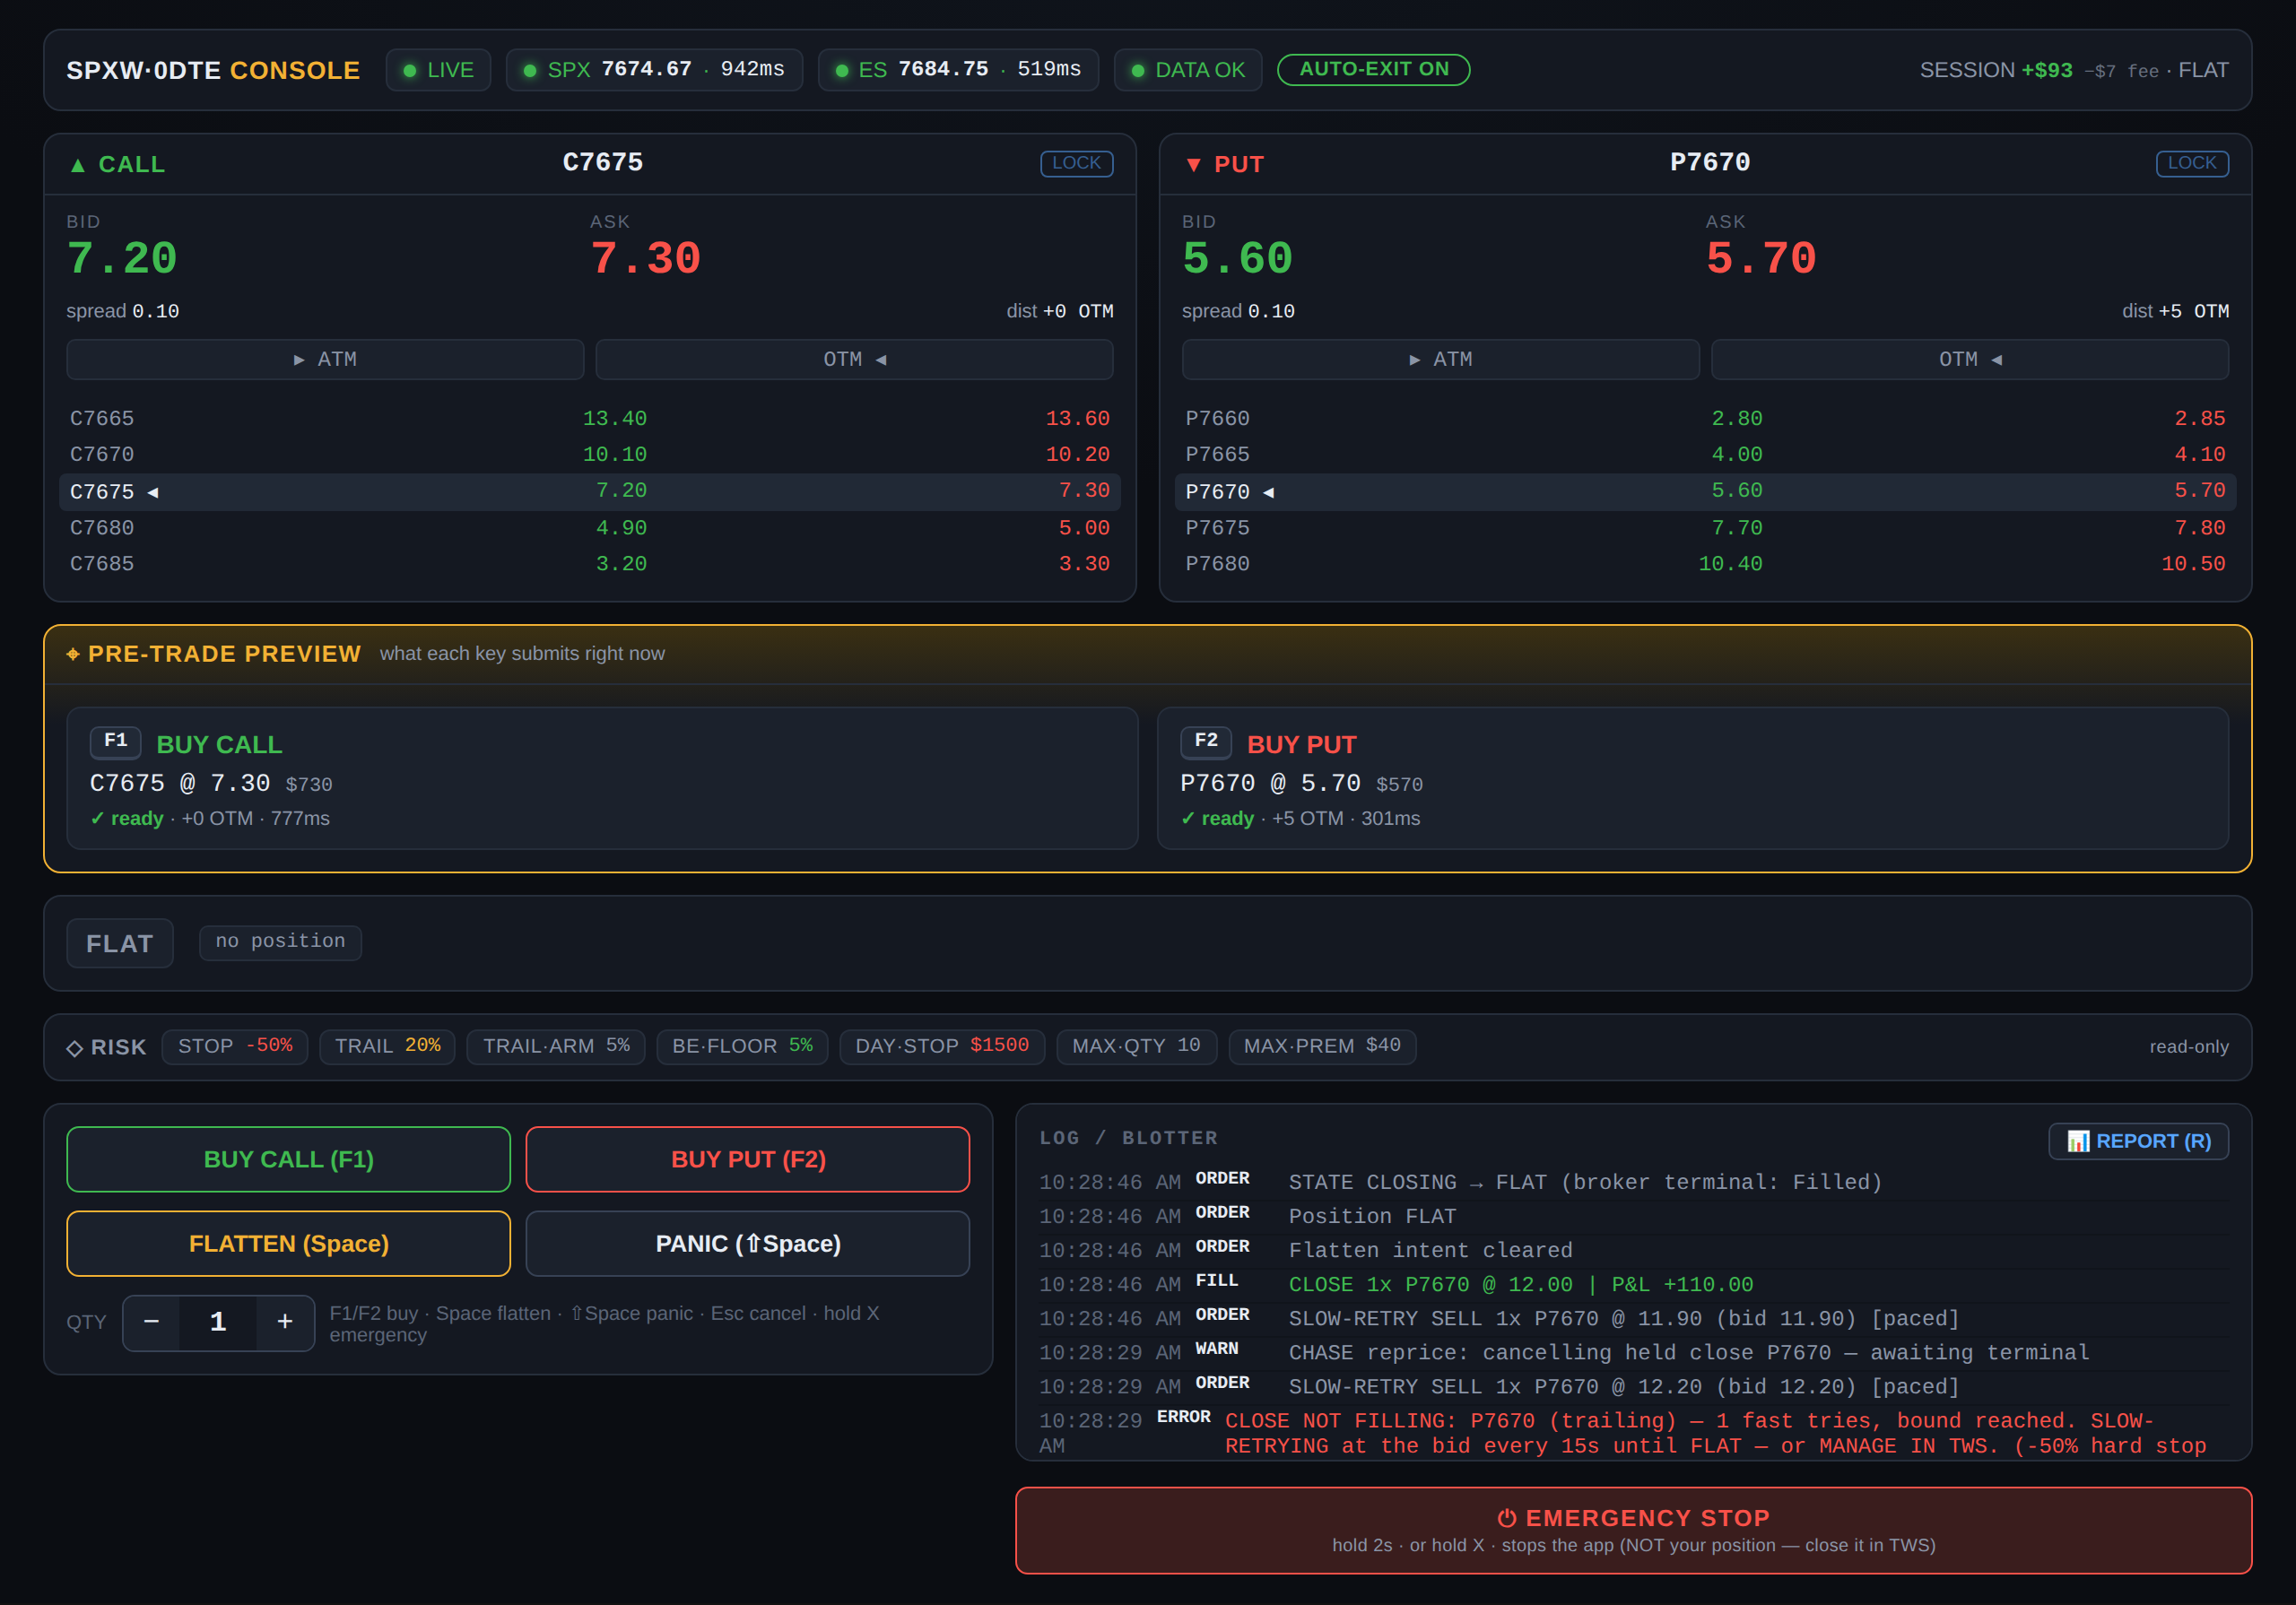This screenshot has height=1605, width=2296.
Task: Click the STATE CLOSING → FLAT log entry
Action: pos(1633,1182)
